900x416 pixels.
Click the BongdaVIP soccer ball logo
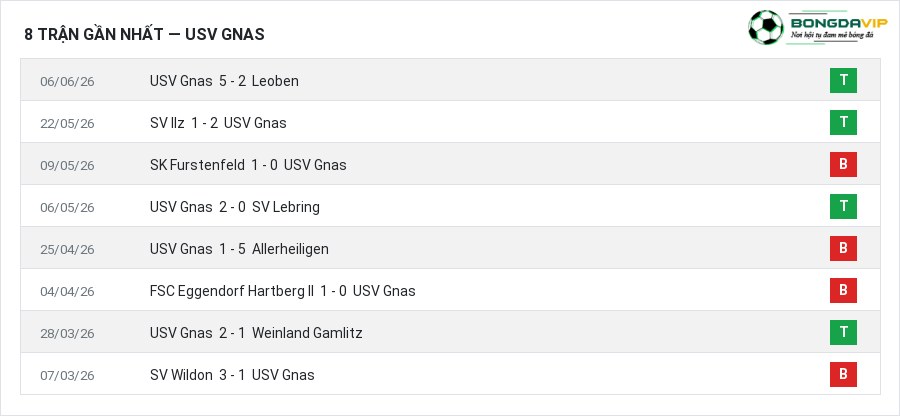(765, 28)
